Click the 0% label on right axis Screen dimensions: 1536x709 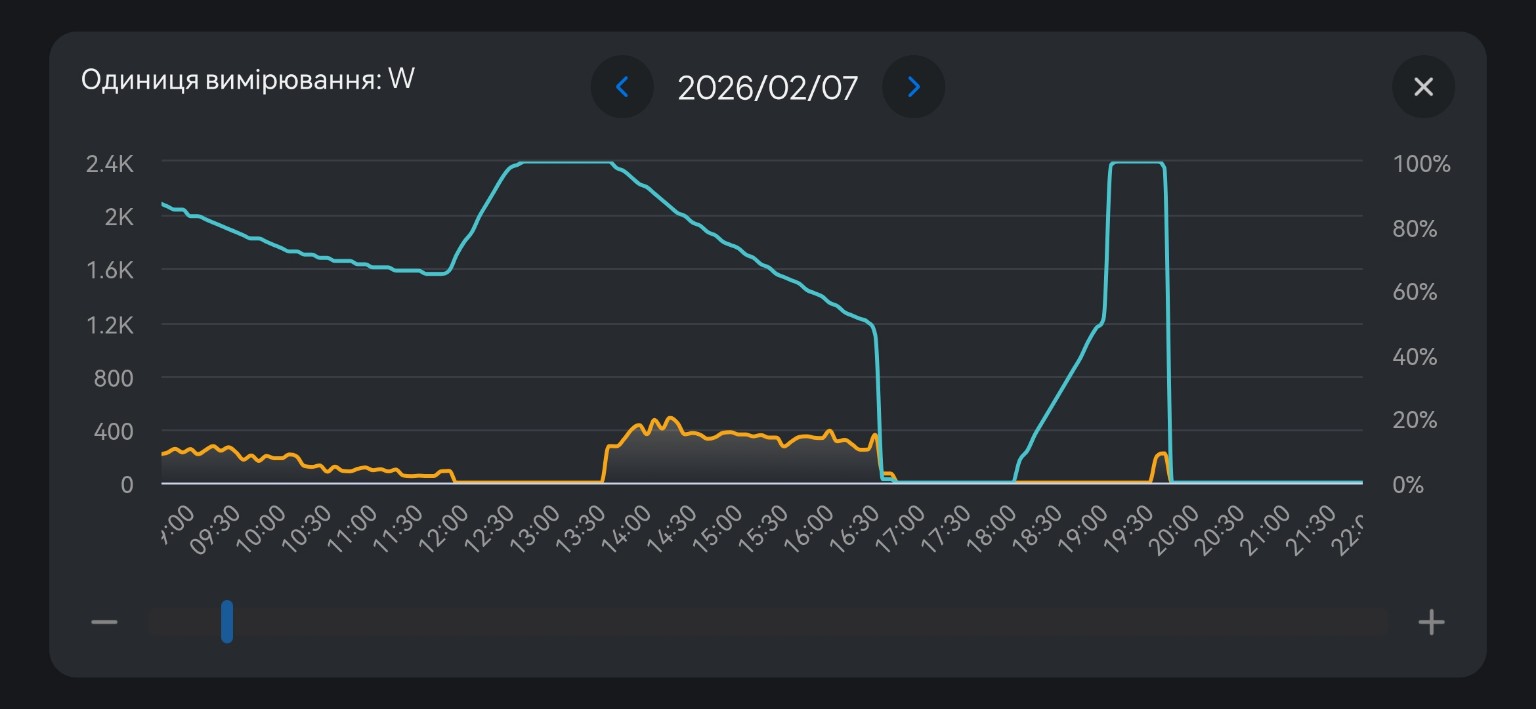pos(1407,485)
